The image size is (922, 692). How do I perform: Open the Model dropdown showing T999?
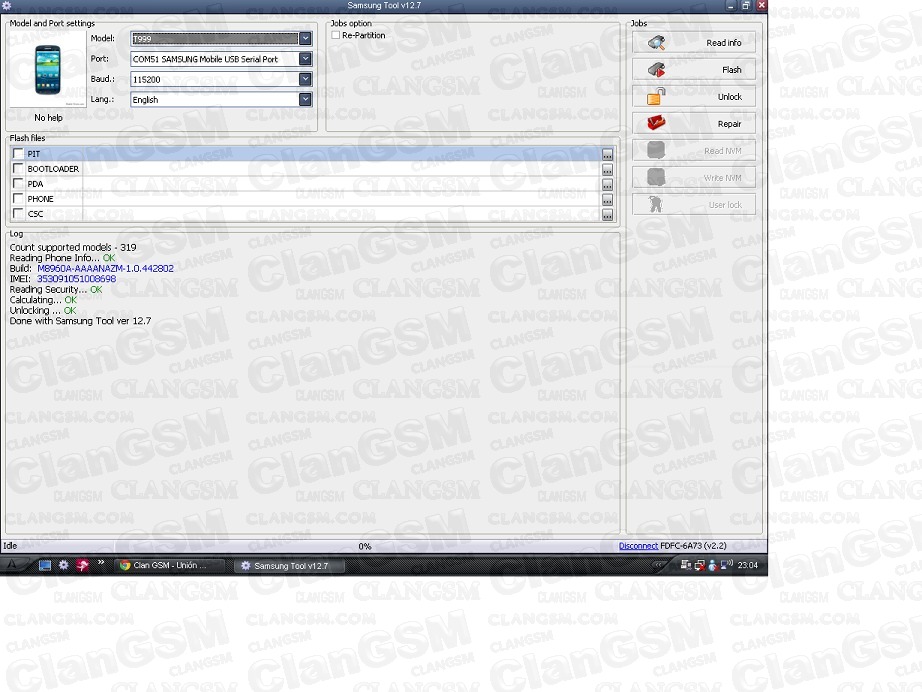305,39
